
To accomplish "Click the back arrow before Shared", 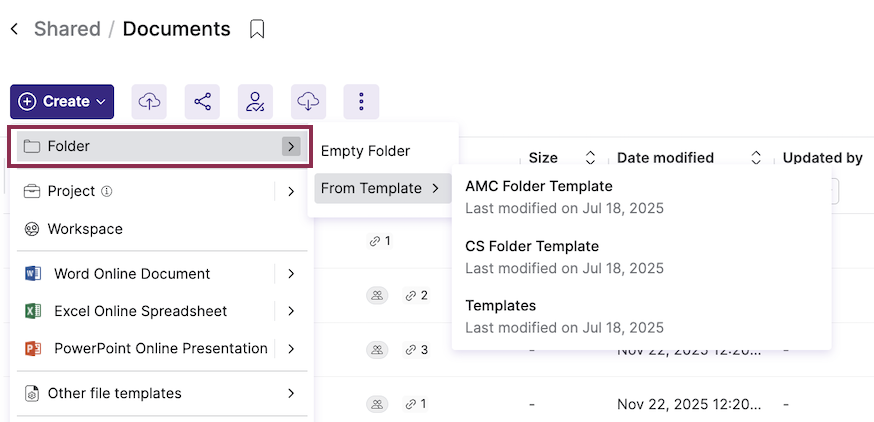I will point(15,29).
